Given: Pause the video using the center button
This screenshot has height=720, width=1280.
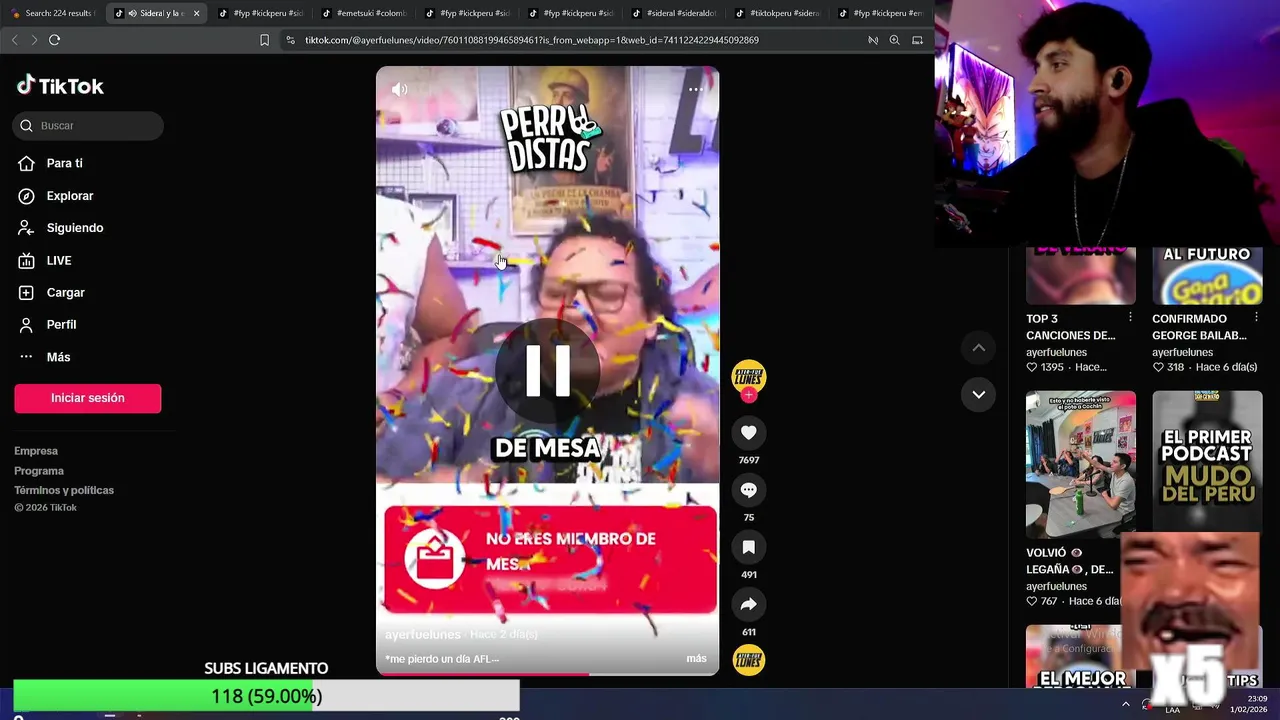Looking at the screenshot, I should (547, 370).
